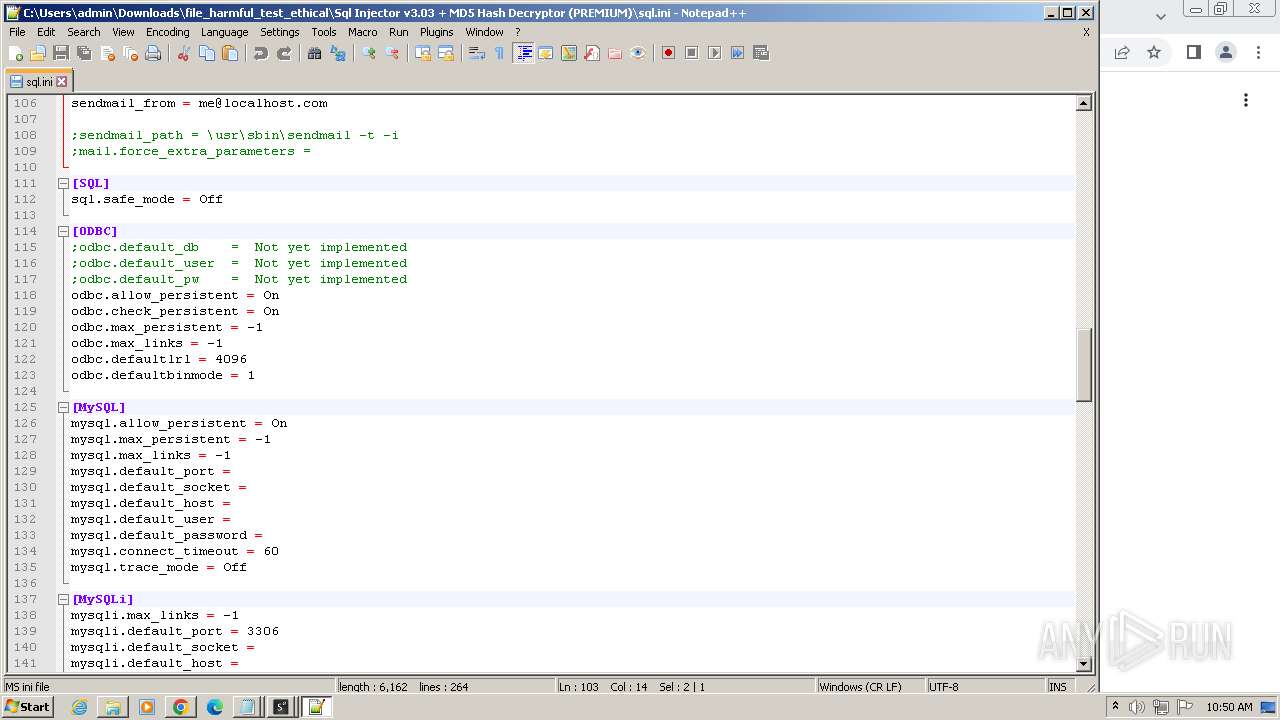Open Internet Explorer from the taskbar
Screen dimensions: 1280x720
click(79, 707)
